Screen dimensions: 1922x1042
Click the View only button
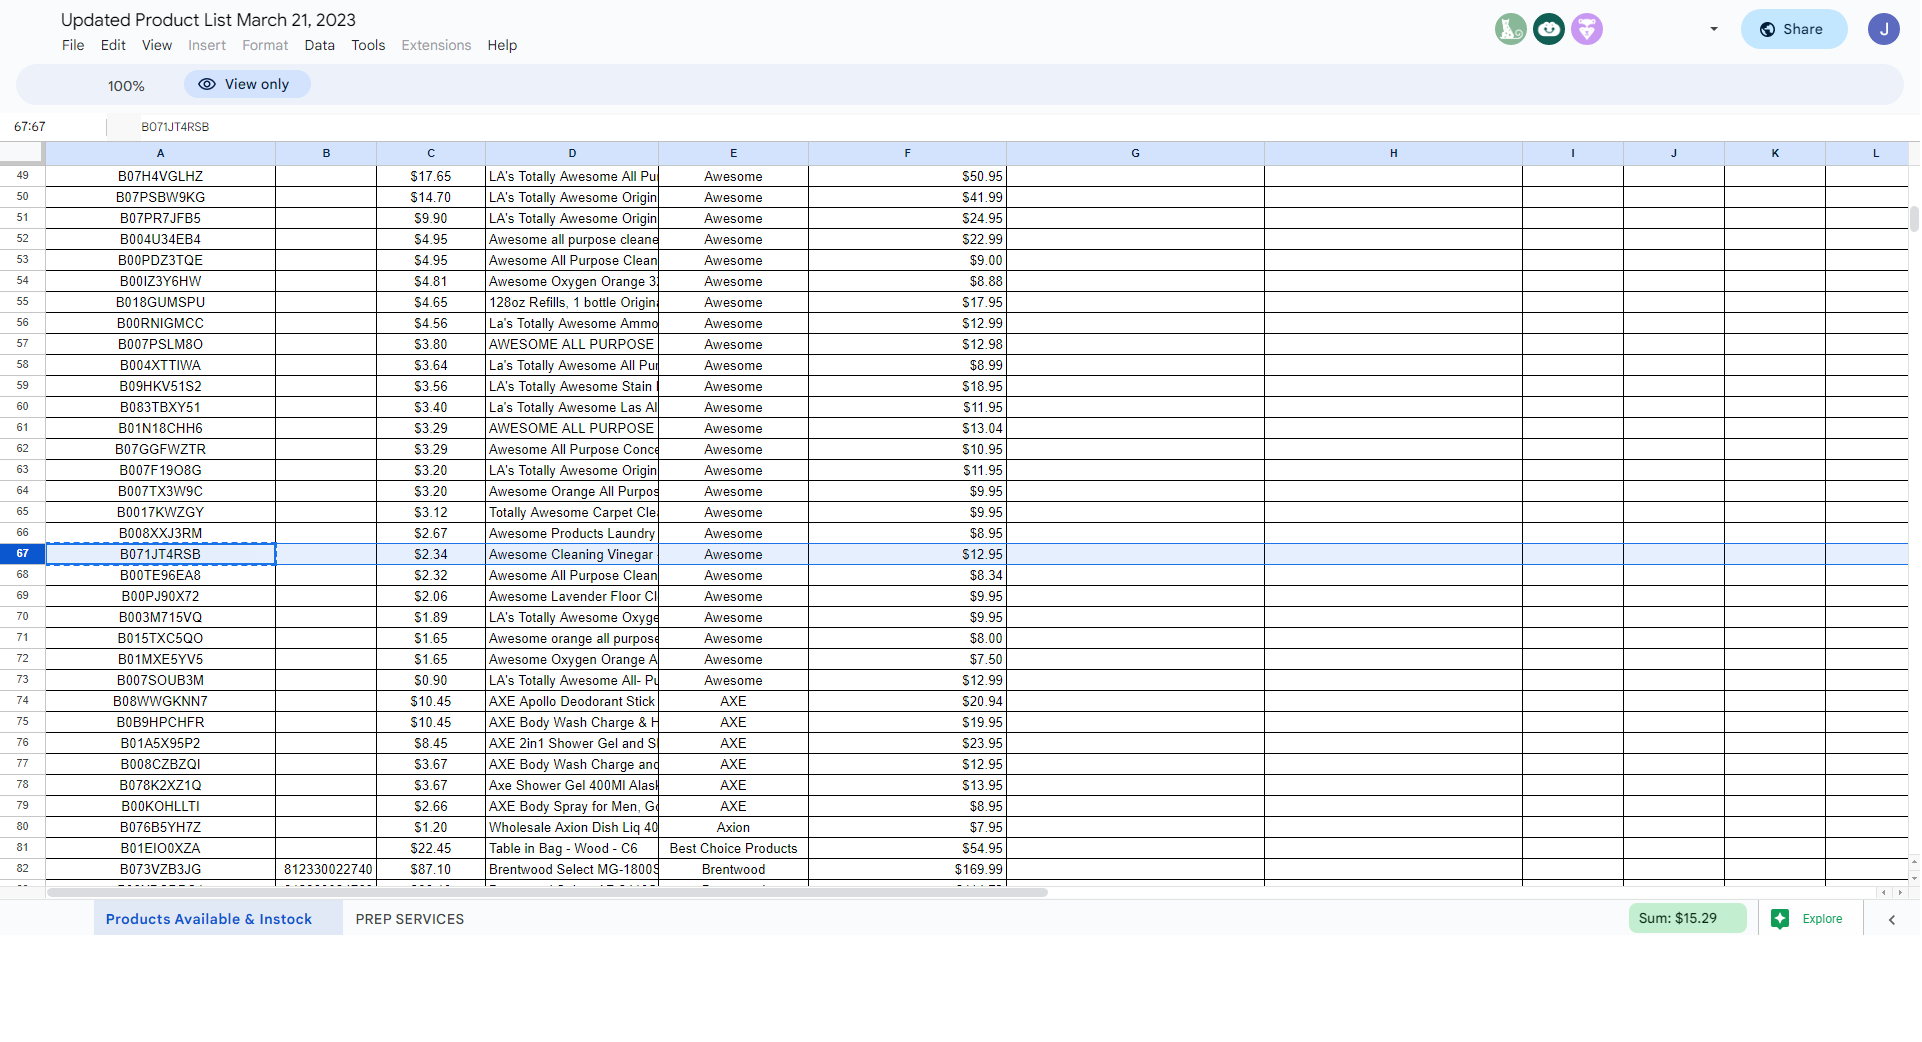pos(247,84)
